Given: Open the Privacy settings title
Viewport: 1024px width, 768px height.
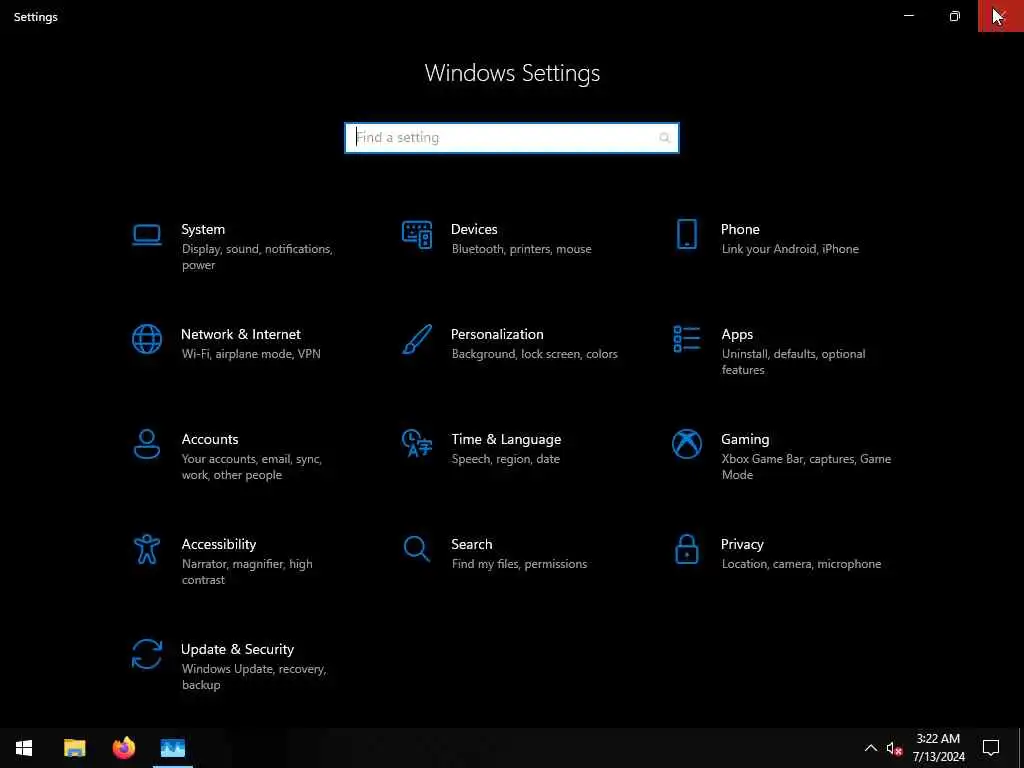Looking at the screenshot, I should [x=742, y=545].
